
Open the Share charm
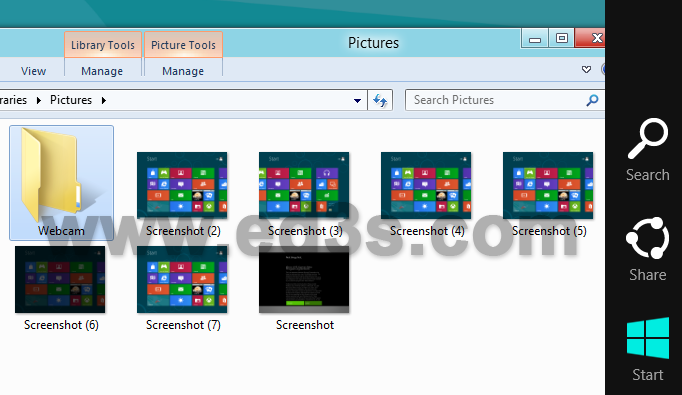tap(648, 250)
